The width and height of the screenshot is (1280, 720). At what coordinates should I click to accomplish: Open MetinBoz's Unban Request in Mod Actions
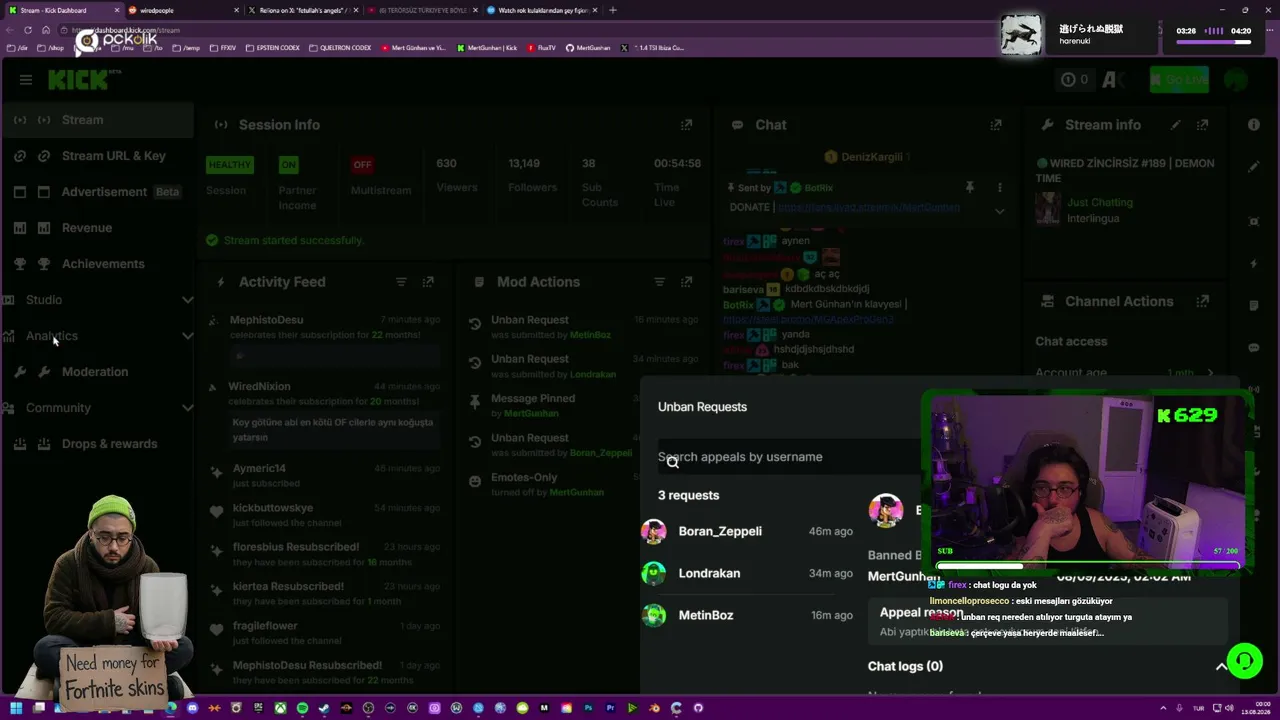tap(583, 327)
